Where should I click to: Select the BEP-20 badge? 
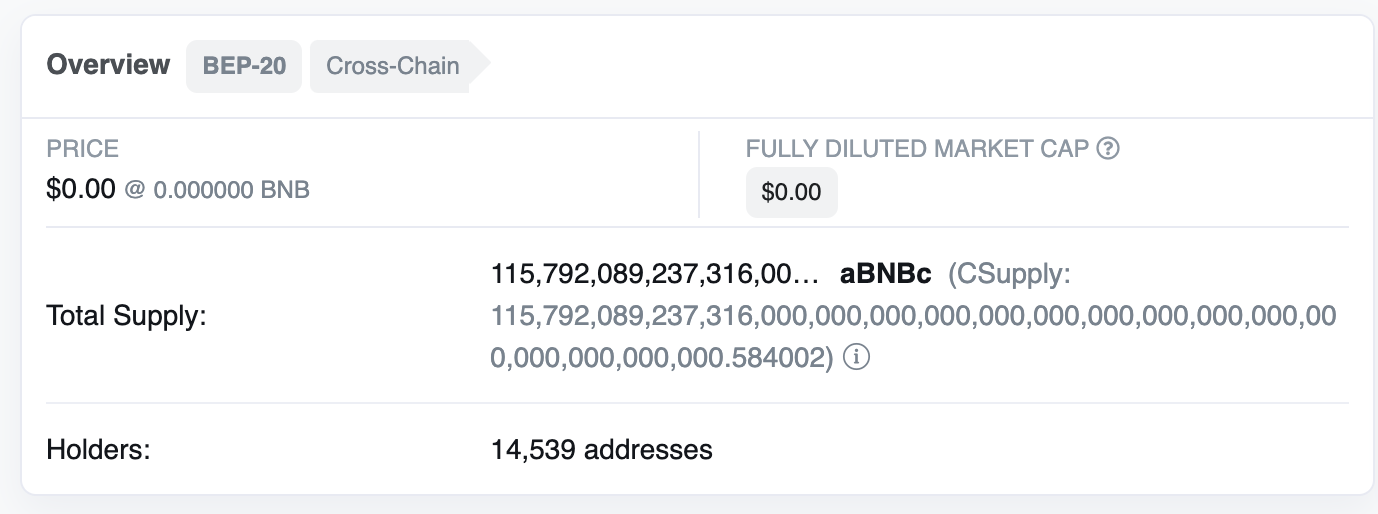point(244,67)
